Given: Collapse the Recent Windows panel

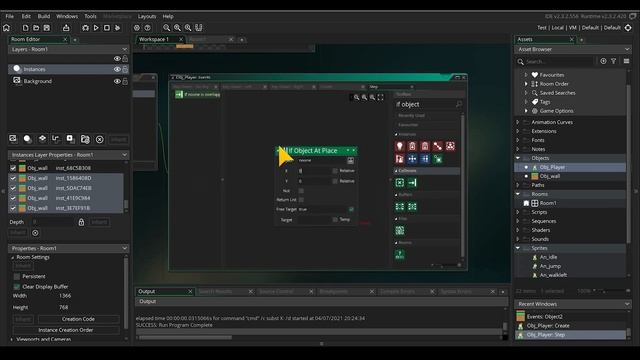Looking at the screenshot, I should pyautogui.click(x=627, y=304).
